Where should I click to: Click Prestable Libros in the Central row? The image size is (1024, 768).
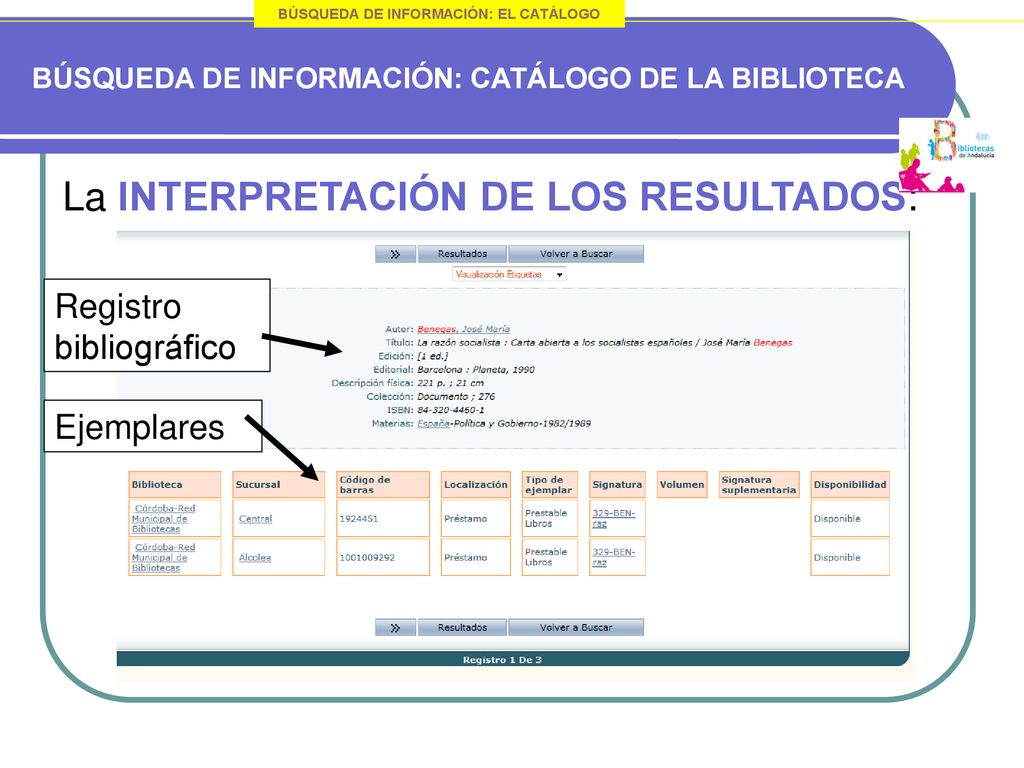click(x=550, y=519)
